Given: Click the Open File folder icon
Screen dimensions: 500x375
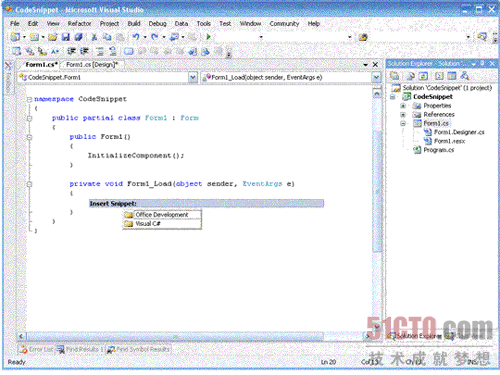Looking at the screenshot, I should 52,37.
